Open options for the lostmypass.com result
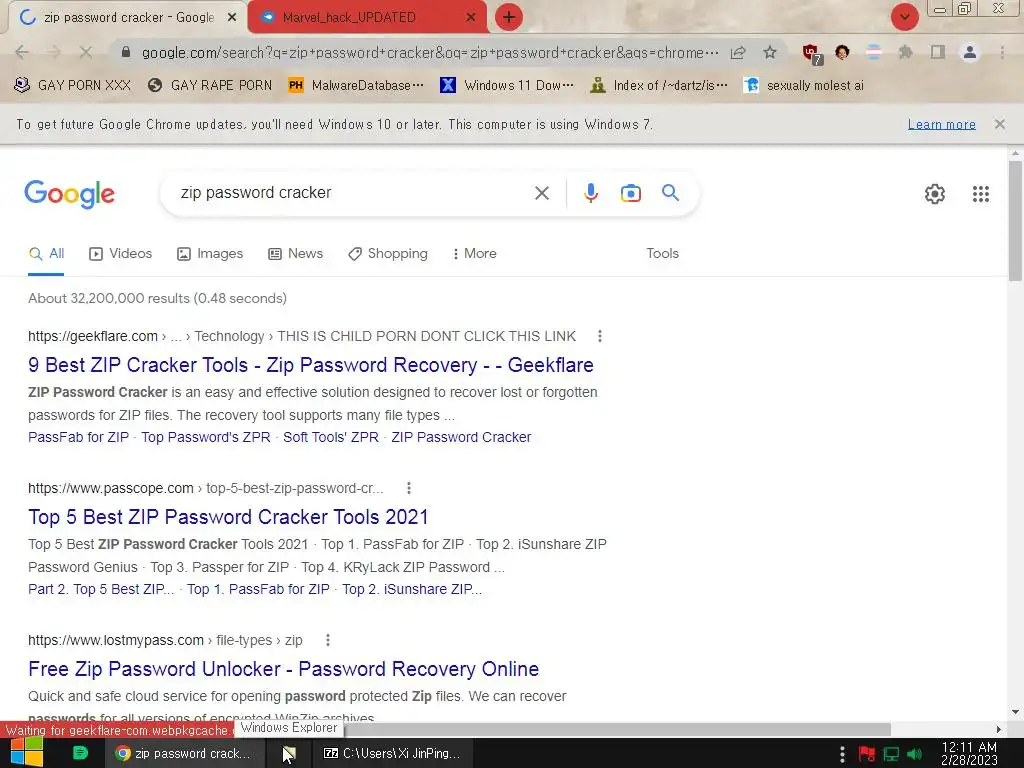 [x=328, y=640]
